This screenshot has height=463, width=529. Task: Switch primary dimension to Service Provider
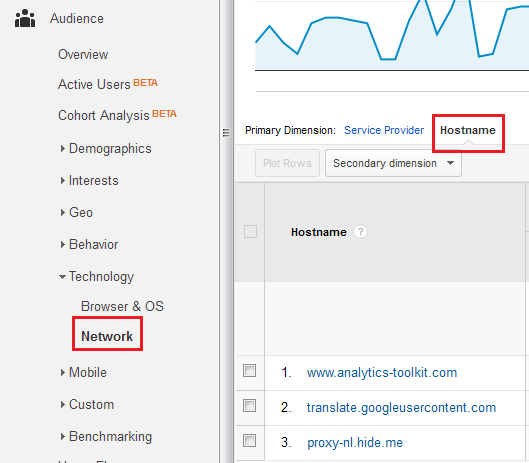tap(384, 130)
